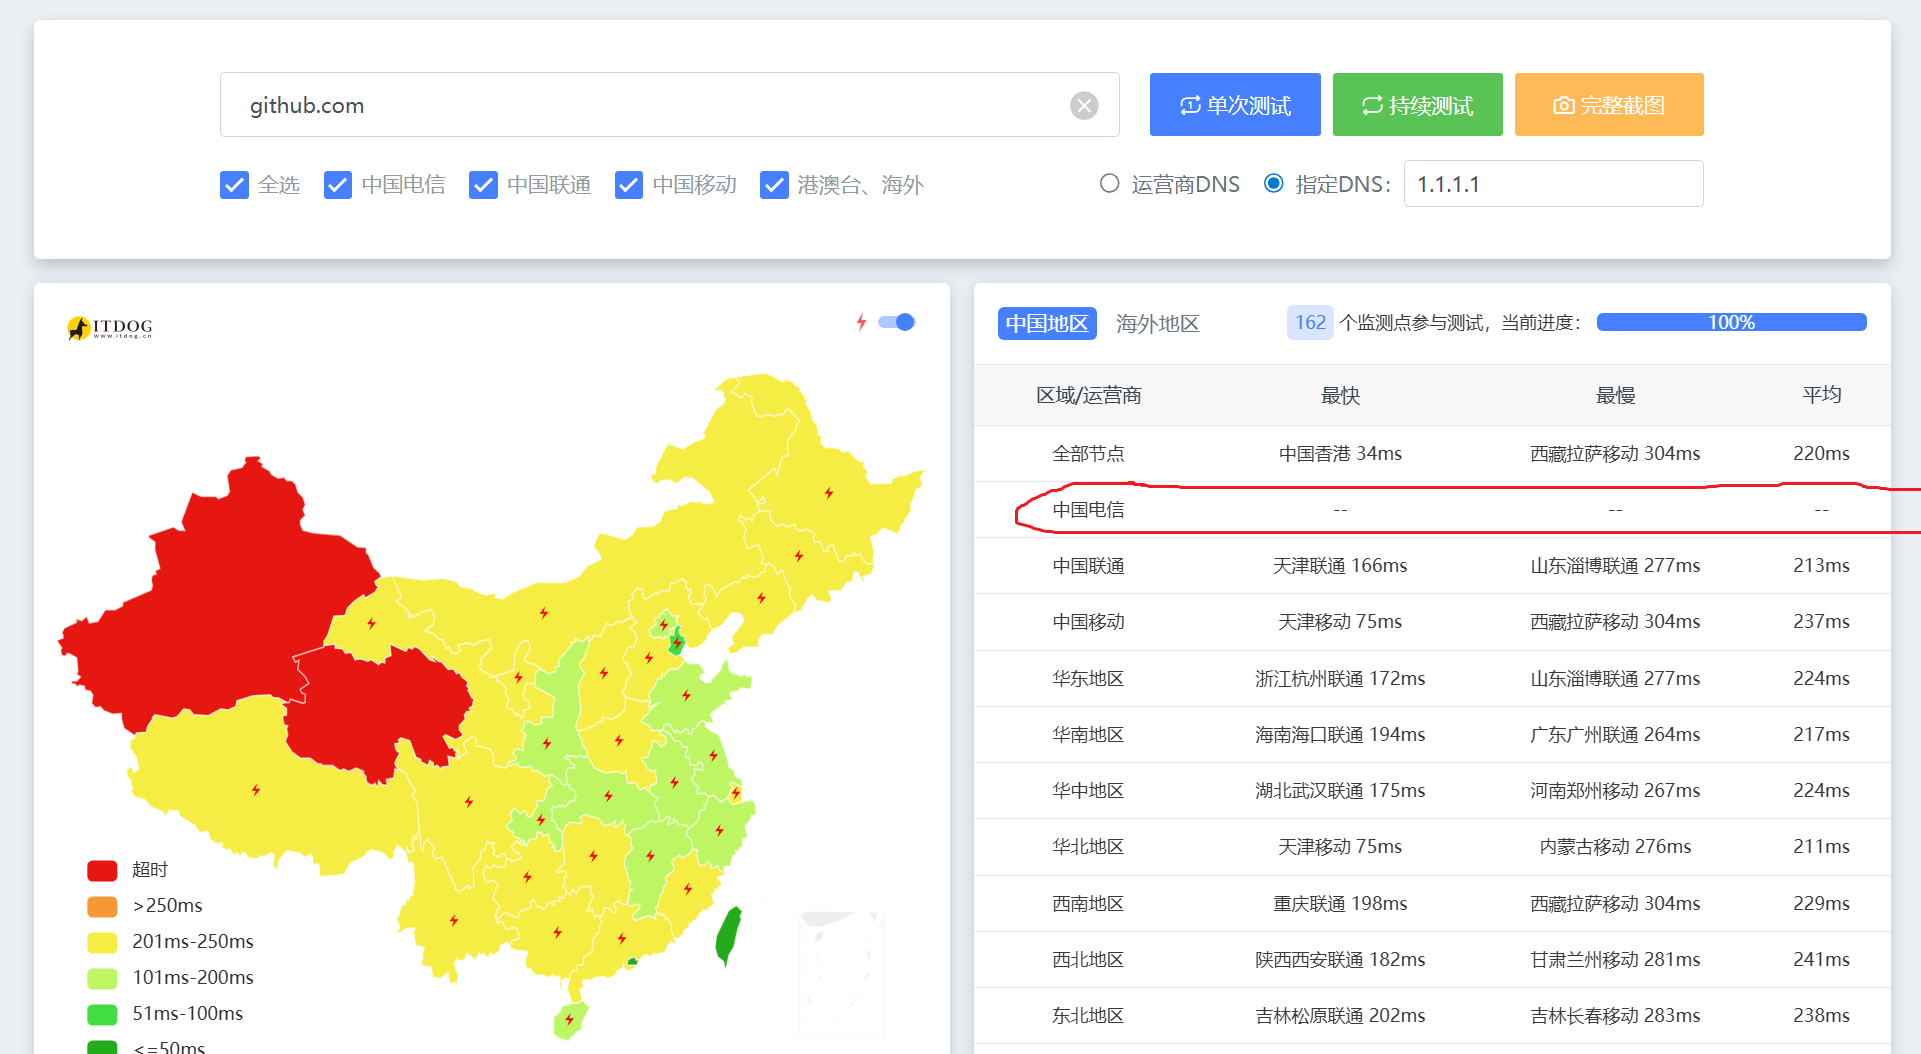The width and height of the screenshot is (1921, 1054).
Task: Click the 西南地区 row label
Action: (x=1088, y=904)
